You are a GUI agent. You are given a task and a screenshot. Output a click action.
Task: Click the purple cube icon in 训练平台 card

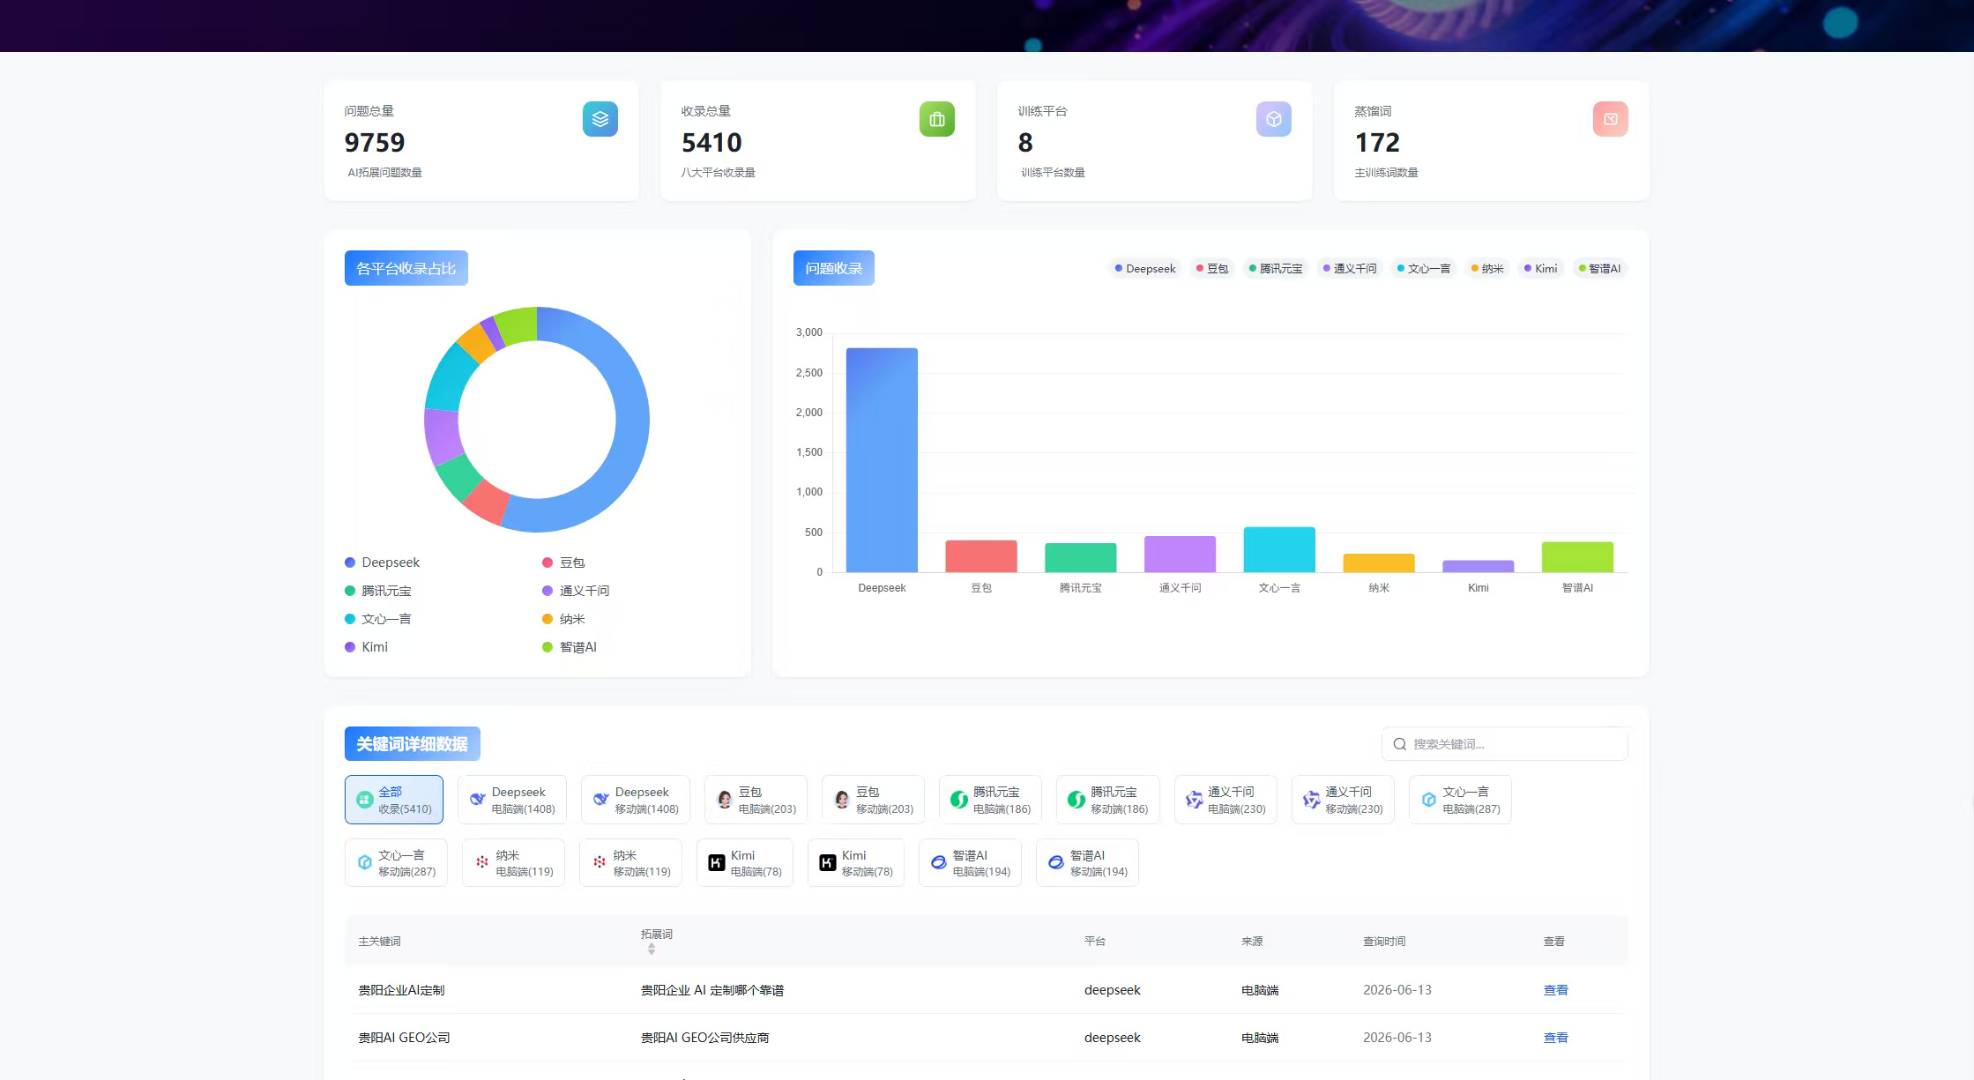(x=1274, y=119)
